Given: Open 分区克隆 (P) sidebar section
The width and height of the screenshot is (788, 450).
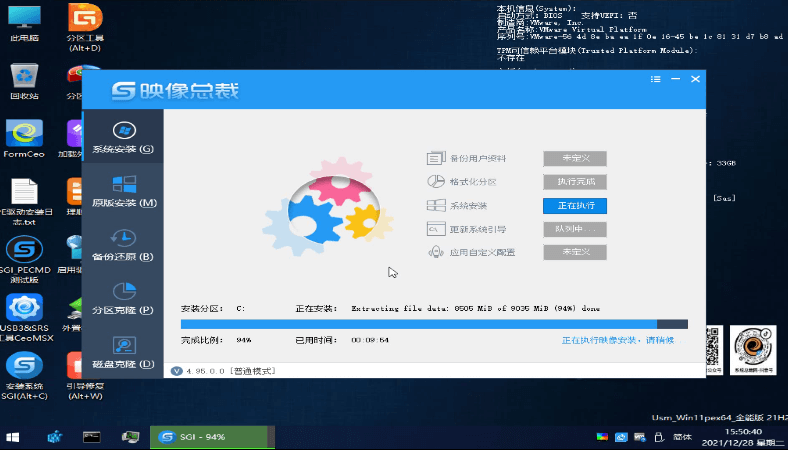Looking at the screenshot, I should pyautogui.click(x=123, y=298).
